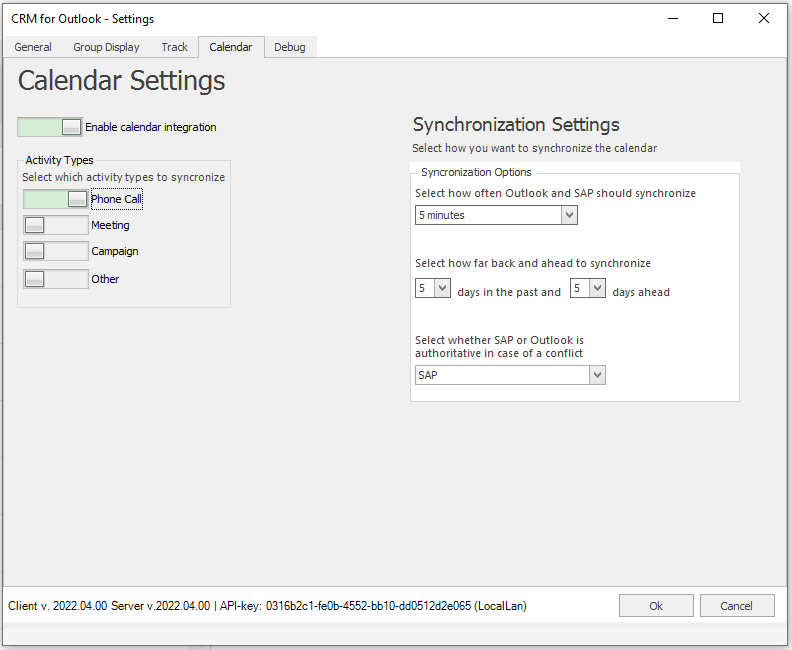This screenshot has width=792, height=650.
Task: Click the Campaign label
Action: pos(115,251)
